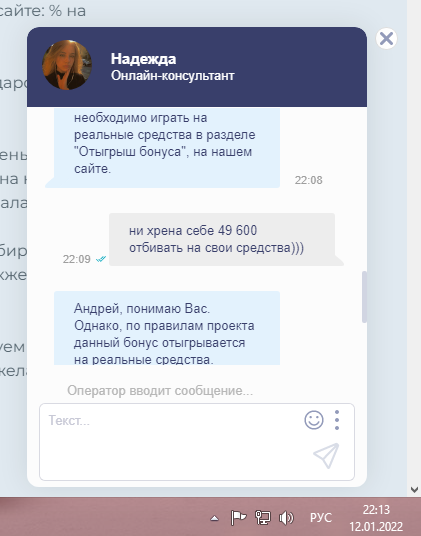
Task: Click the page scrollbar down arrow
Action: coord(415,490)
